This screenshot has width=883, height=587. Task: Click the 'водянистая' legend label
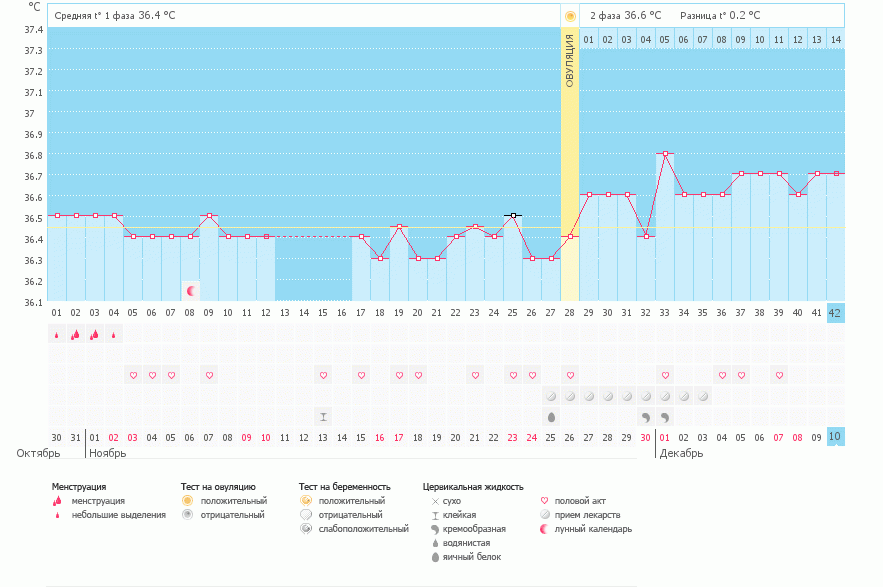(x=466, y=543)
